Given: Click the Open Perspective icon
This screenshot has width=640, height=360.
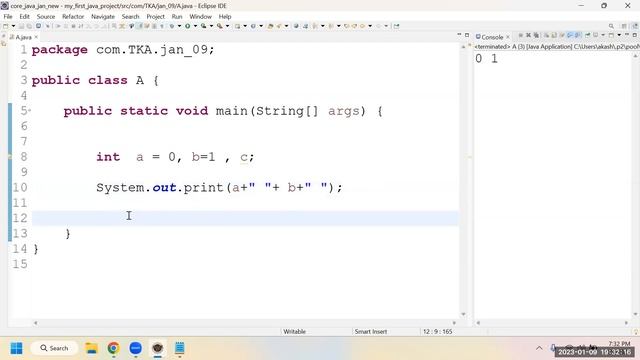Looking at the screenshot, I should [624, 26].
